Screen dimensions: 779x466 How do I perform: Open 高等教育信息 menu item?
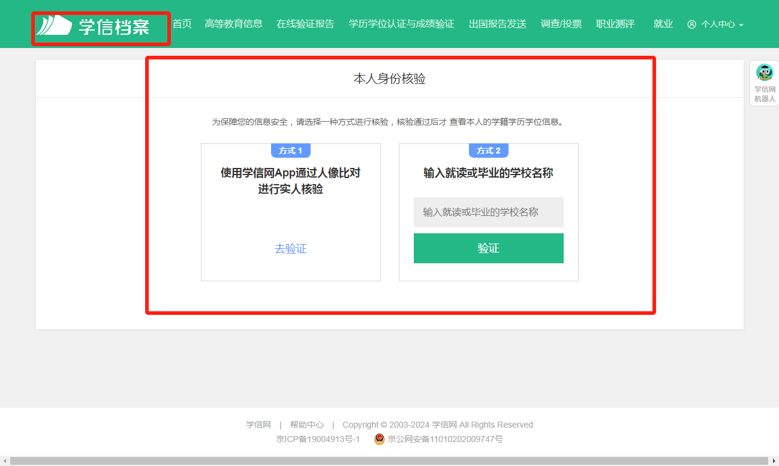click(233, 24)
